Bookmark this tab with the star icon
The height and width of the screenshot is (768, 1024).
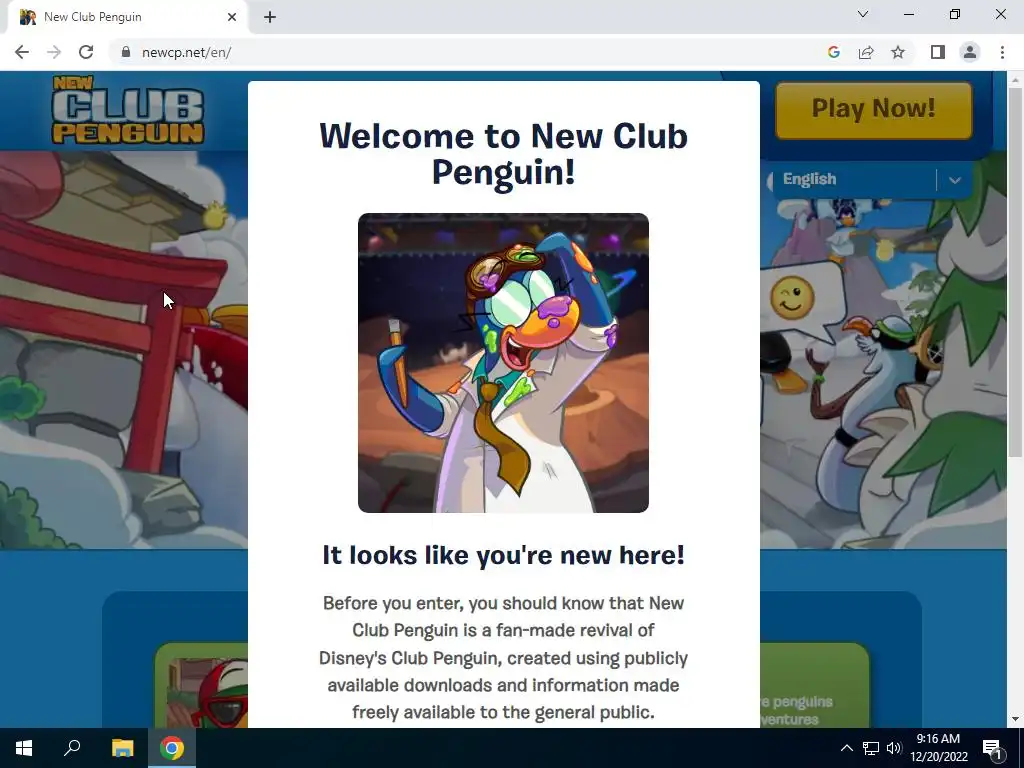[898, 52]
